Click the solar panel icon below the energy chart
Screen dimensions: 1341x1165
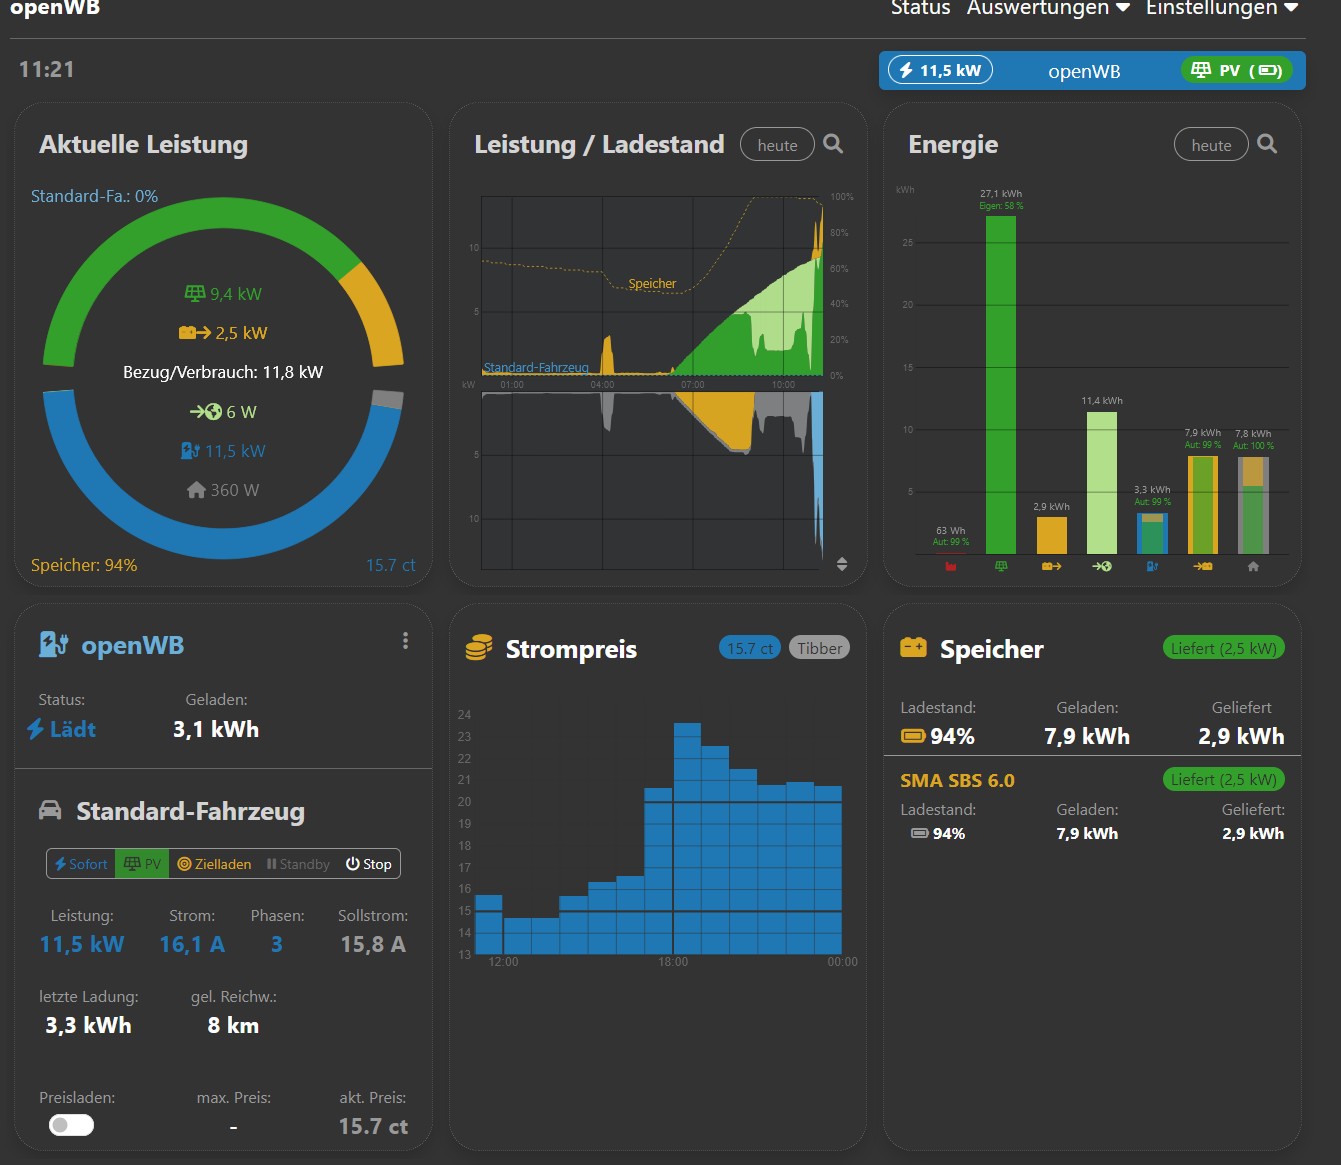[1001, 567]
